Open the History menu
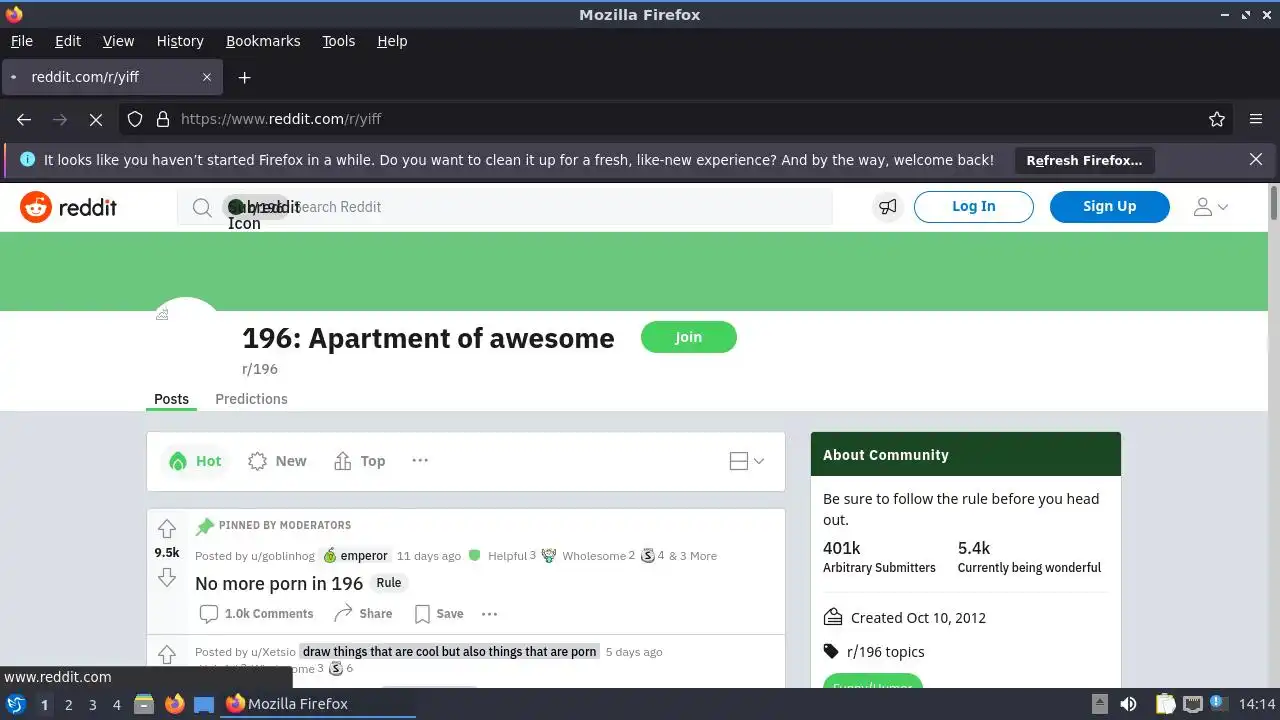This screenshot has width=1280, height=720. tap(180, 41)
